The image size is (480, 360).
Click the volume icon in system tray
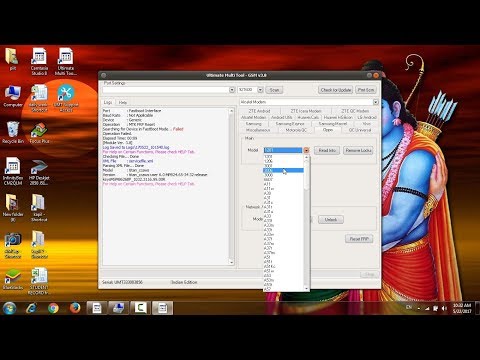click(444, 308)
